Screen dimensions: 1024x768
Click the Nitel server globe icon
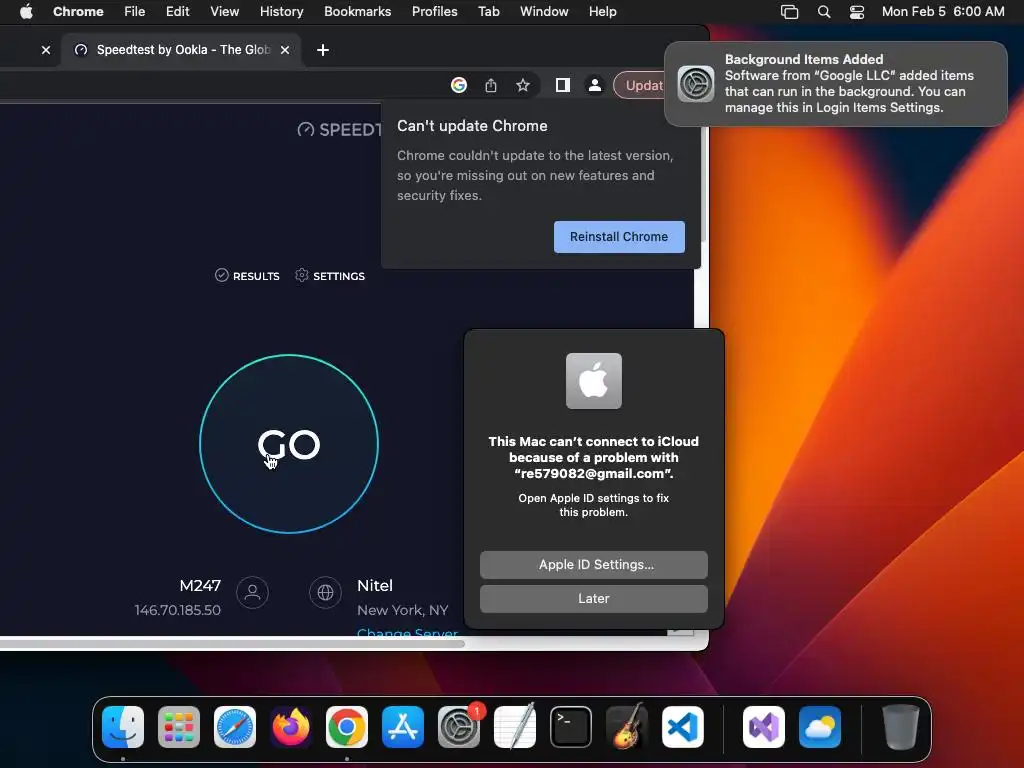coord(325,592)
